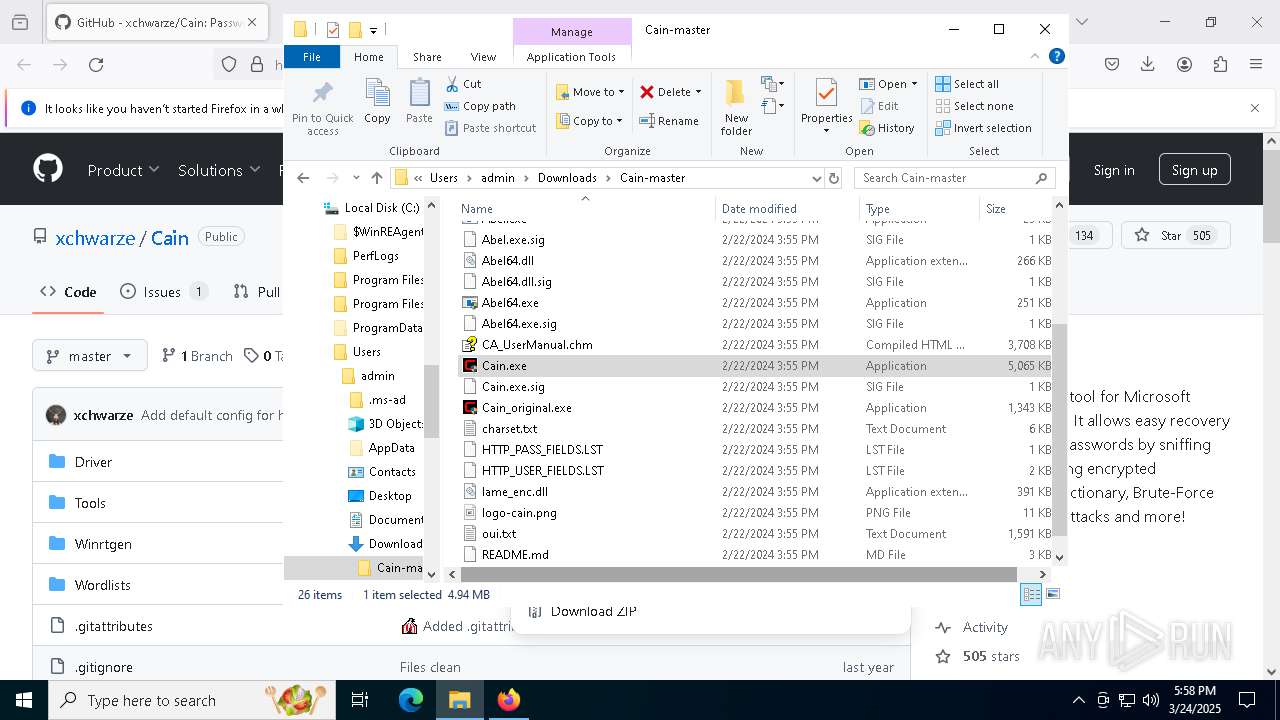Open Microsoft Edge from taskbar
1280x720 pixels.
point(411,700)
